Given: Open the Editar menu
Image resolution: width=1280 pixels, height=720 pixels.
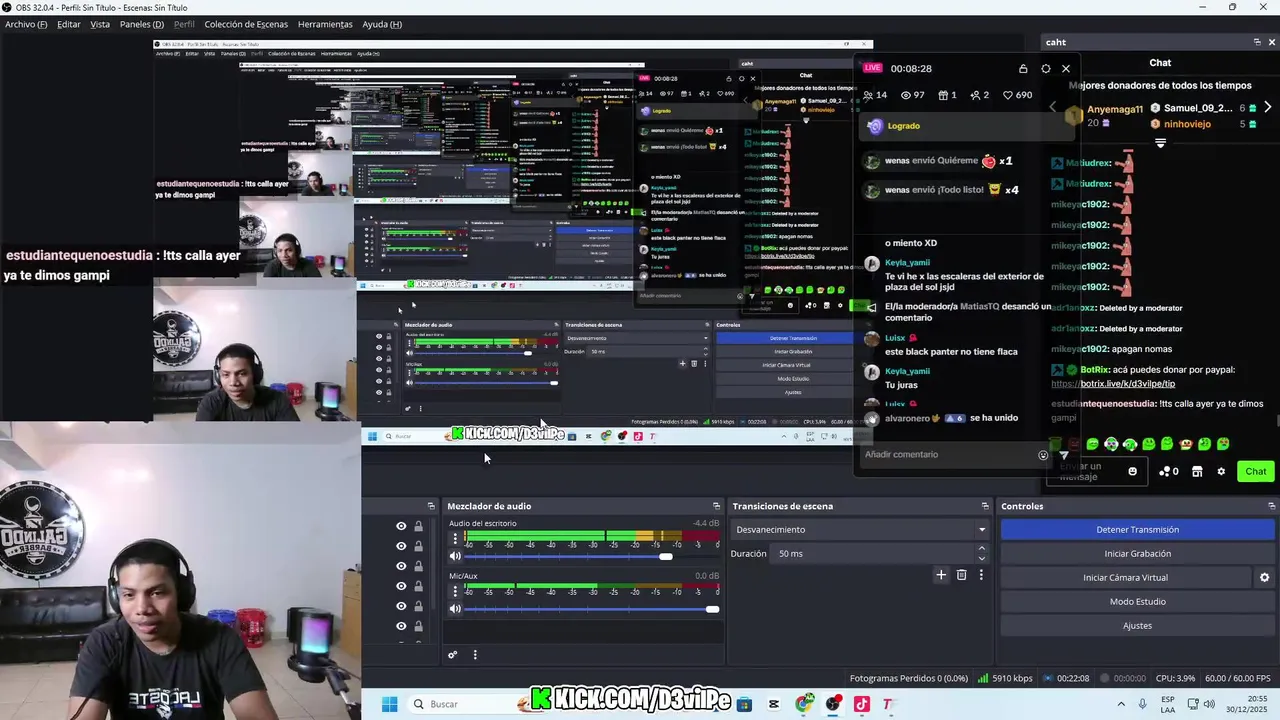Looking at the screenshot, I should [x=69, y=24].
